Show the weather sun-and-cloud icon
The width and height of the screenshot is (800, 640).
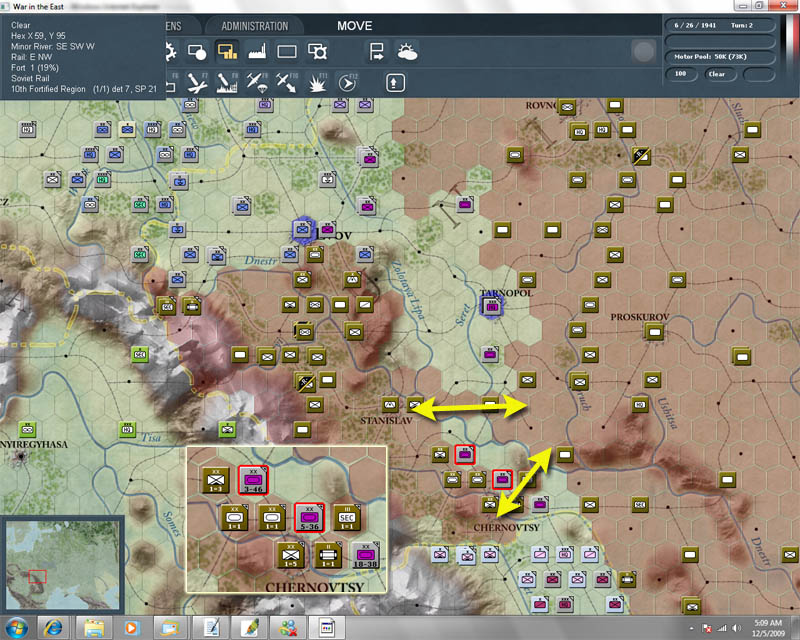[x=407, y=52]
